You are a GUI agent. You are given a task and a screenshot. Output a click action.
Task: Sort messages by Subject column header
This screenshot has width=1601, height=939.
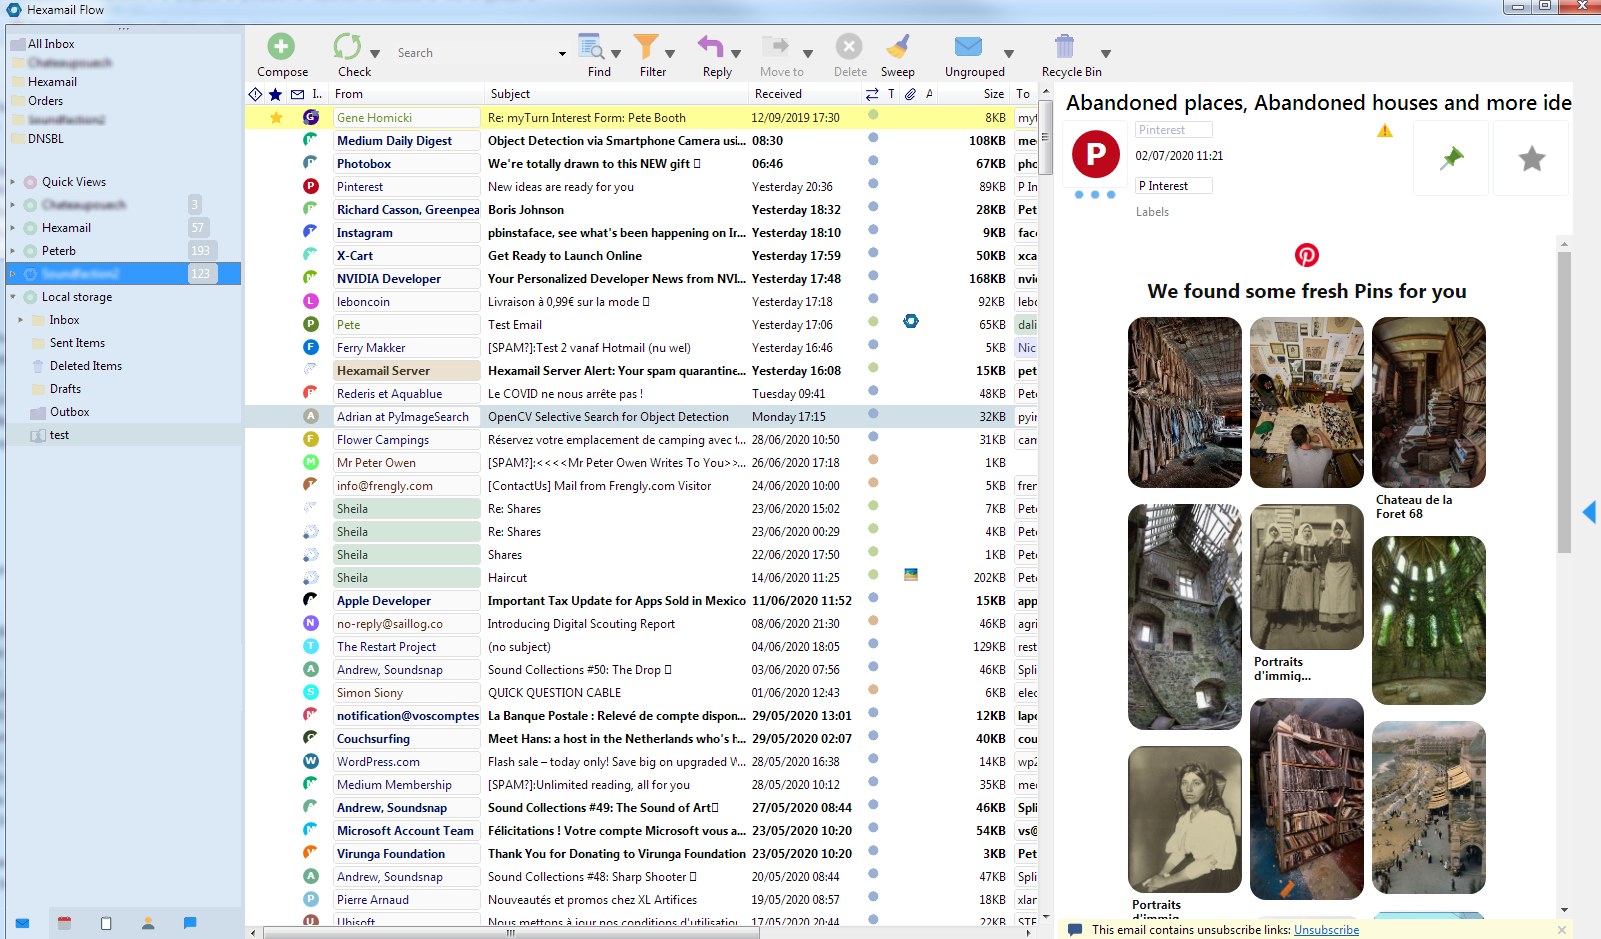point(510,94)
